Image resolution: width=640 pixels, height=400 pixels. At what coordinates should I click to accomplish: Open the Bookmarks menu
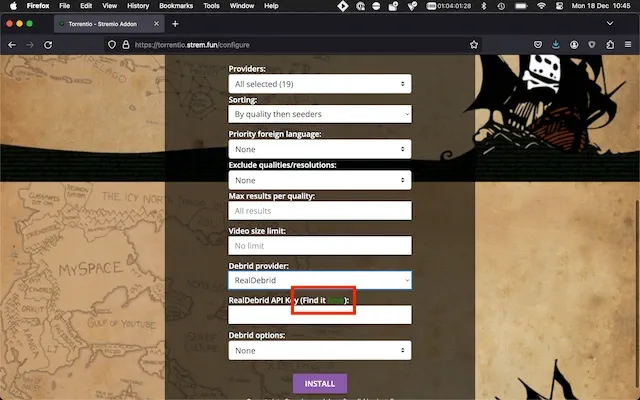176,6
